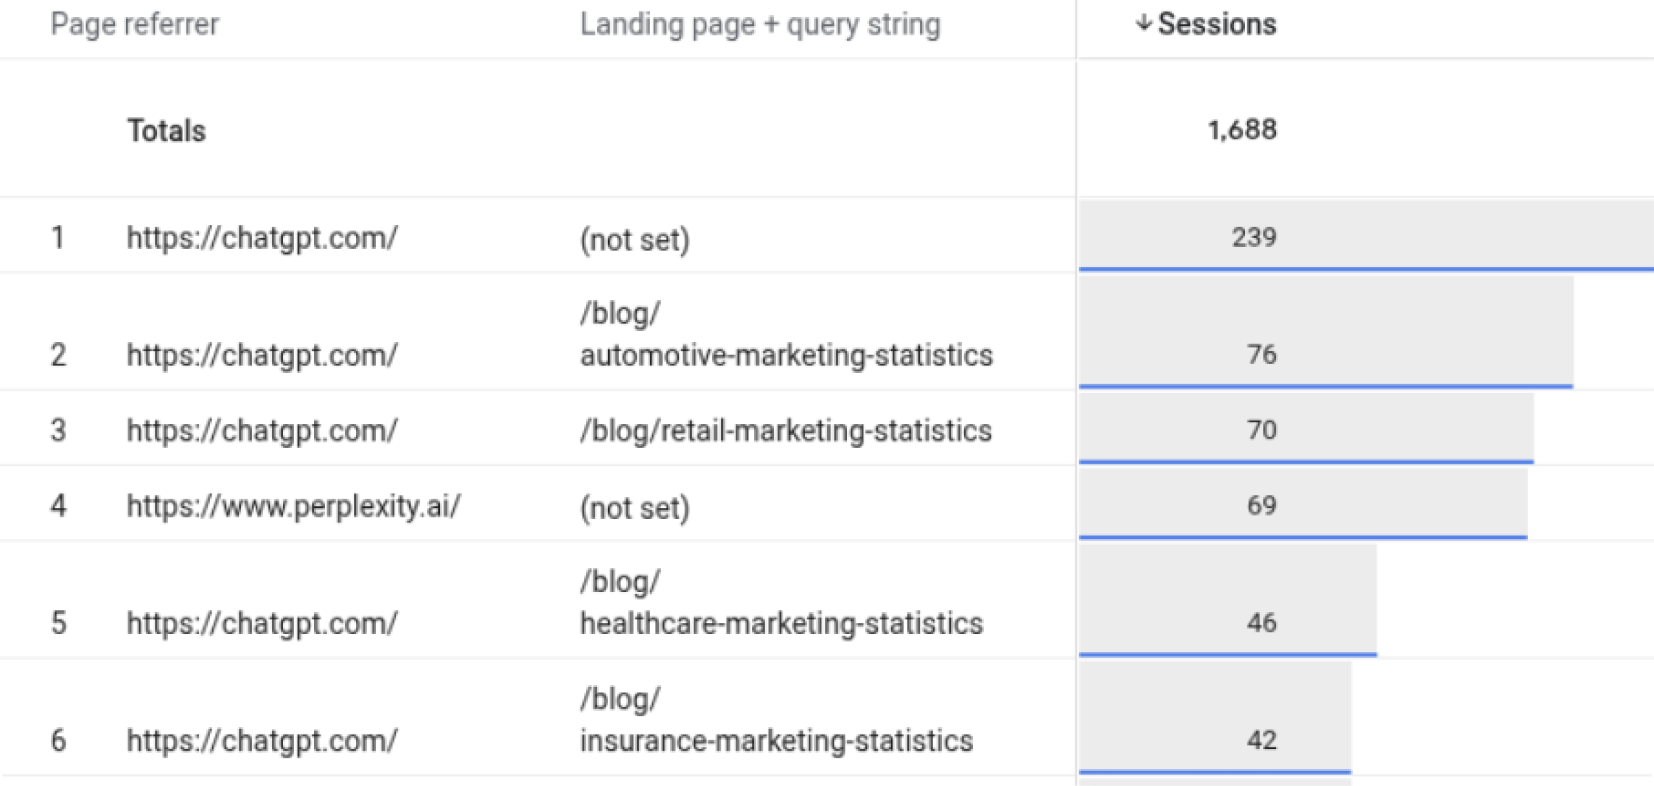Viewport: 1654px width, 786px height.
Task: Click the perplexity.ai referrer link
Action: [293, 506]
